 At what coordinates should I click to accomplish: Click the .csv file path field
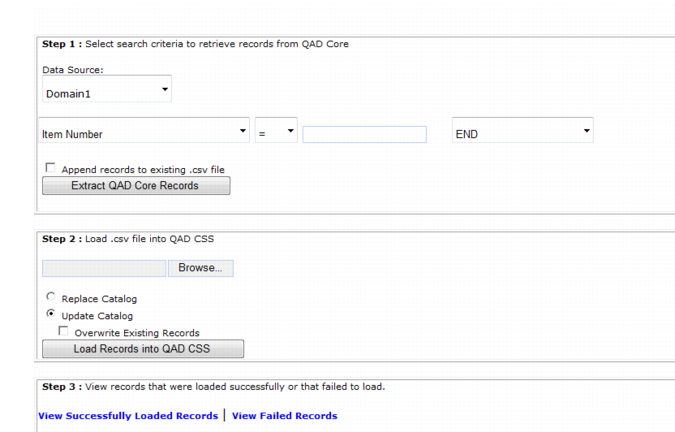coord(104,268)
